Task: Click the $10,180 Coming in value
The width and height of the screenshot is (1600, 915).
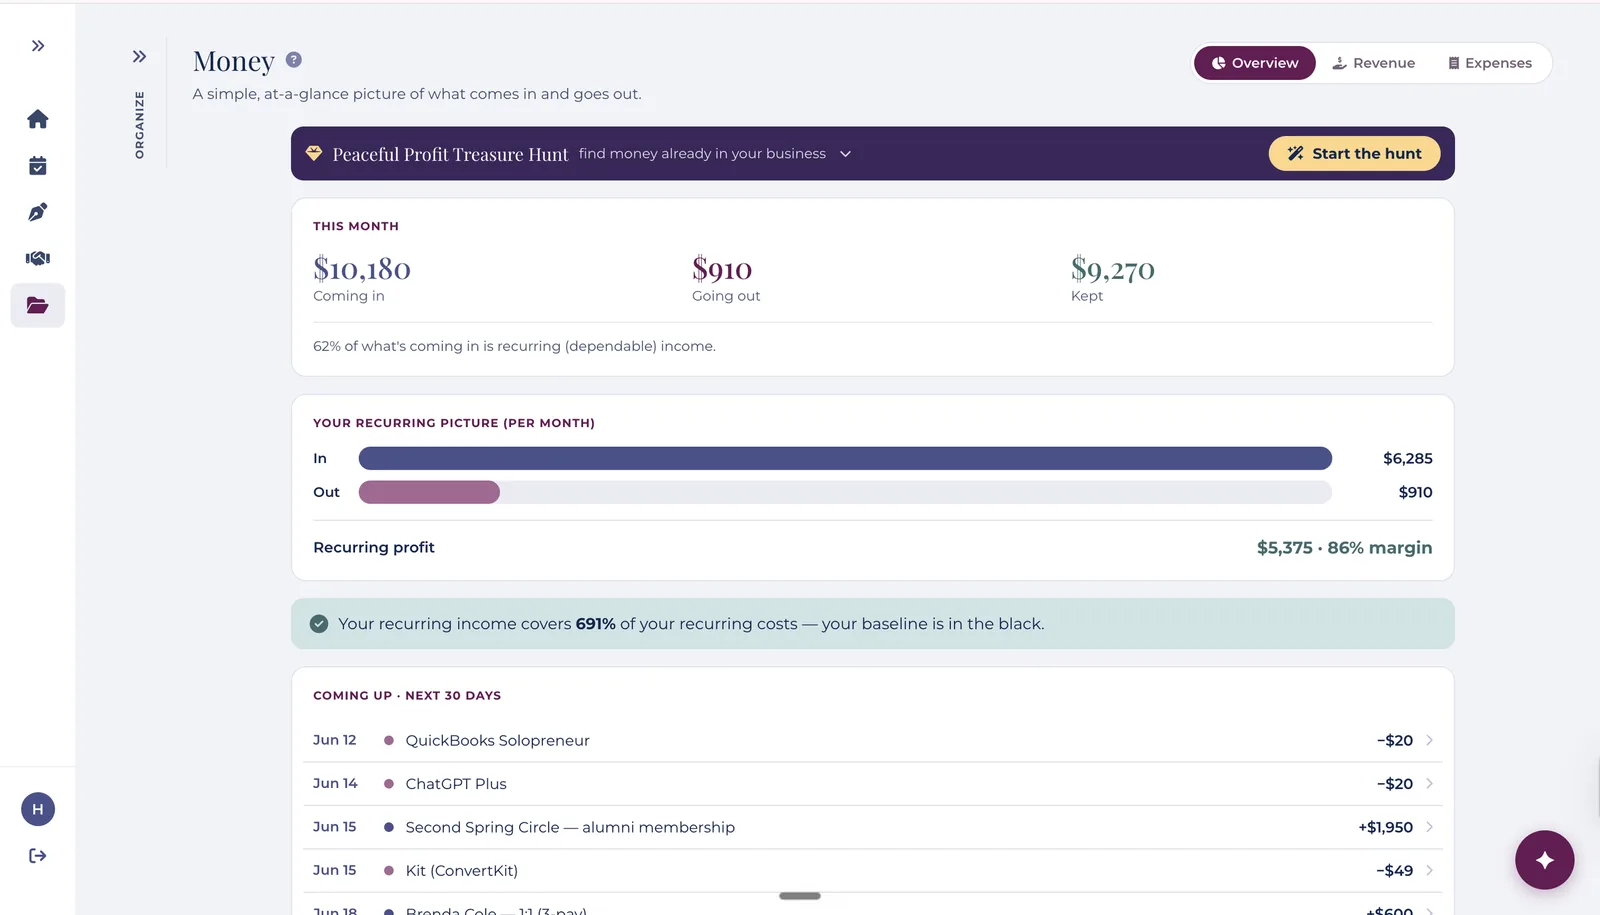Action: click(362, 269)
